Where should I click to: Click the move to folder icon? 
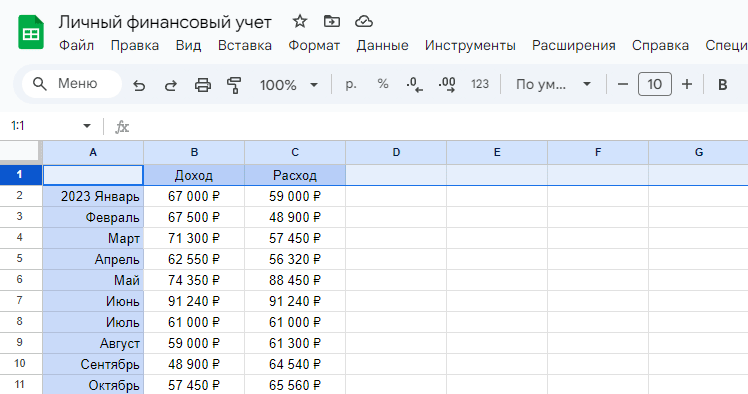(x=332, y=21)
